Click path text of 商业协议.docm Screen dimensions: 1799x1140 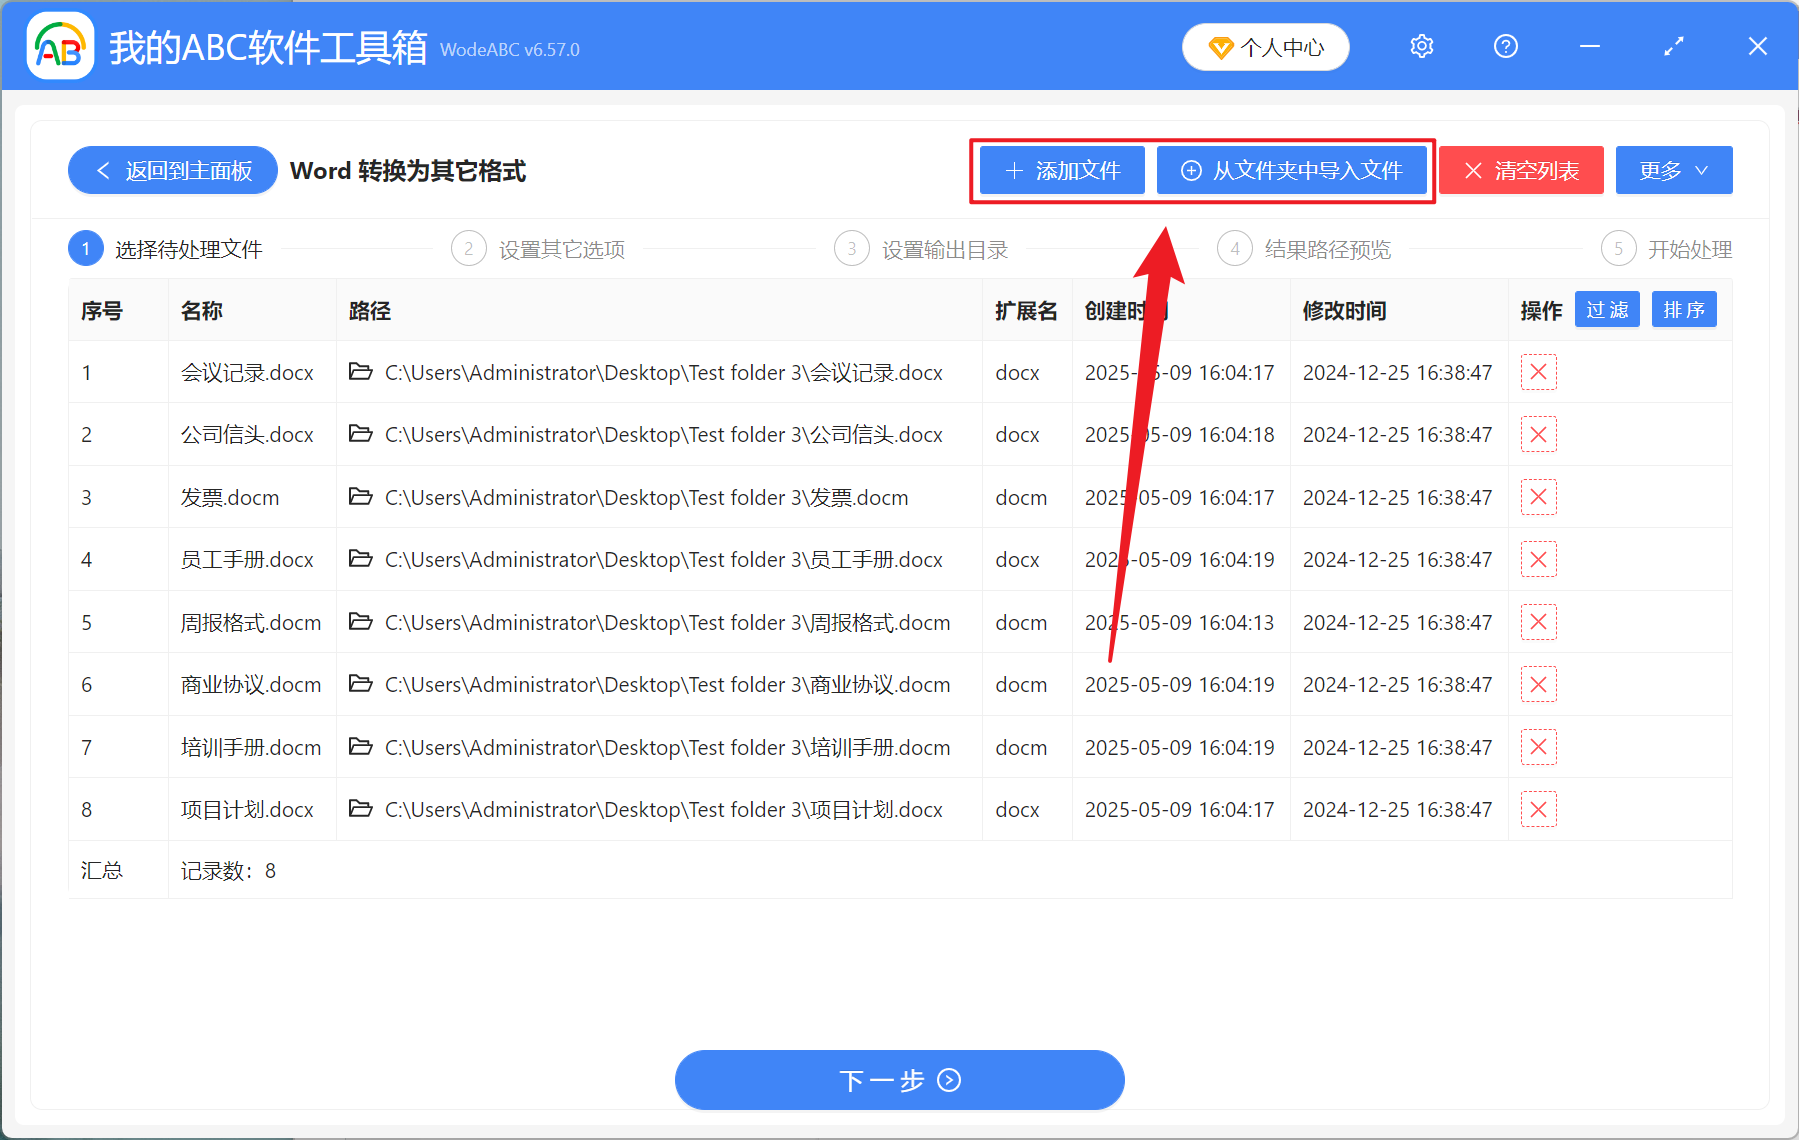tap(668, 685)
